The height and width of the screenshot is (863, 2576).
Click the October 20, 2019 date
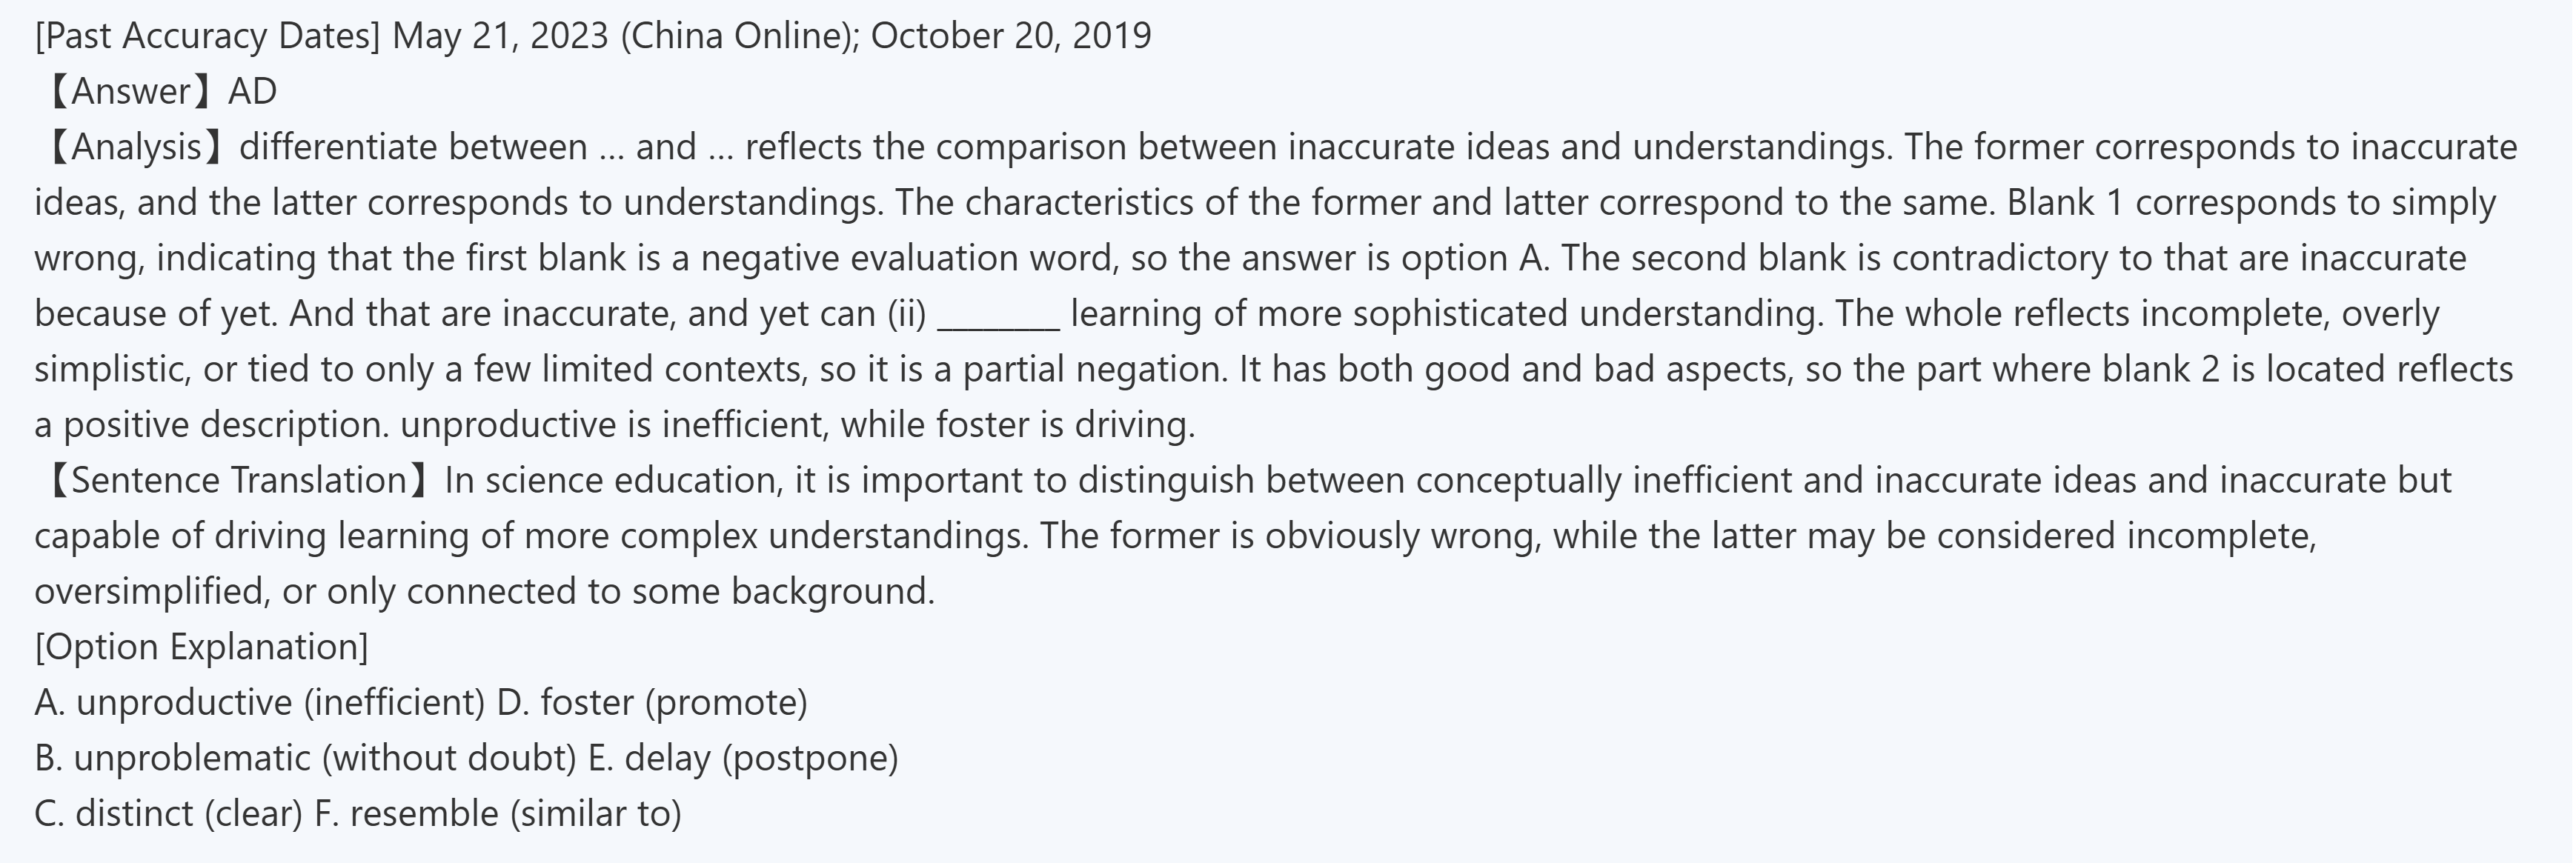pyautogui.click(x=1010, y=36)
